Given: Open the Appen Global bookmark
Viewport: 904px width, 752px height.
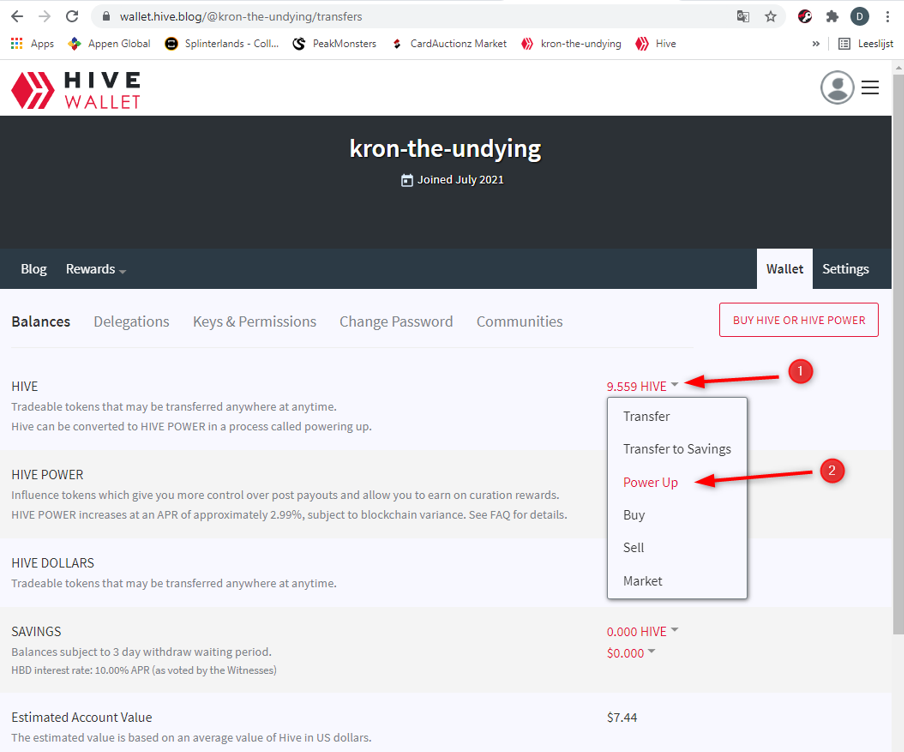Looking at the screenshot, I should (109, 44).
